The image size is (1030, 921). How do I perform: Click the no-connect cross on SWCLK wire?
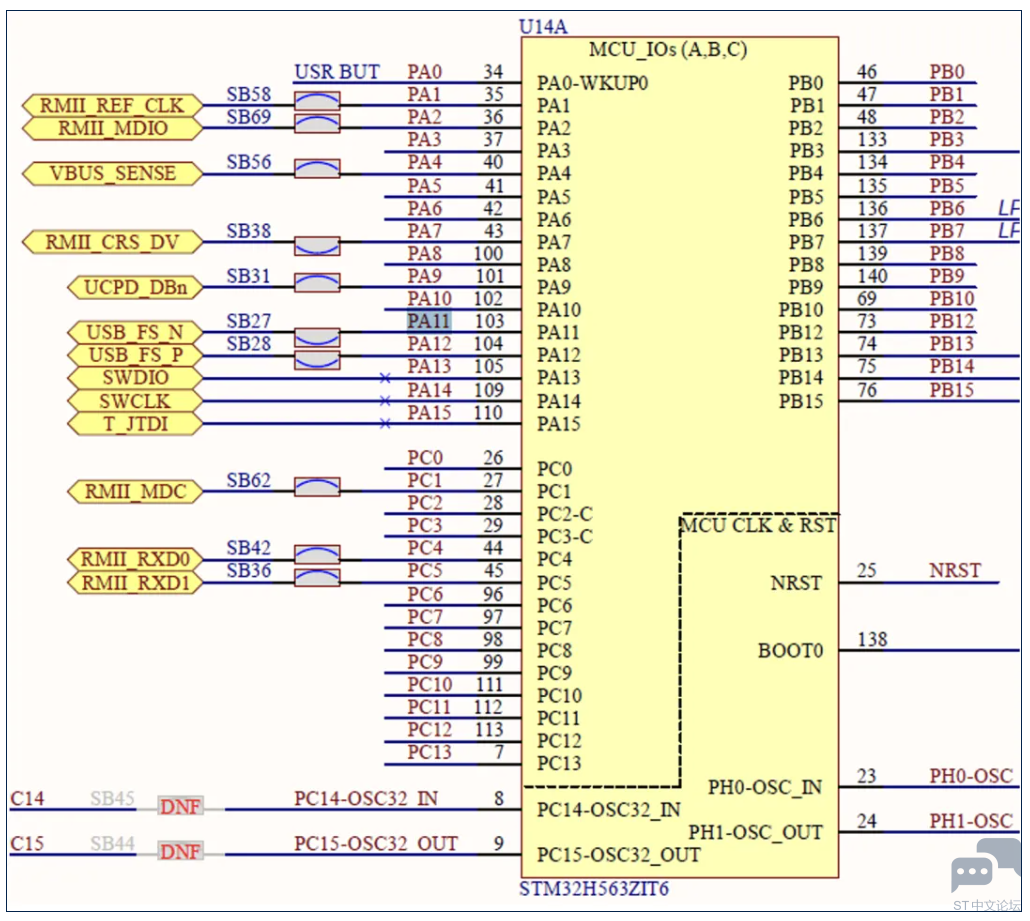[x=385, y=401]
